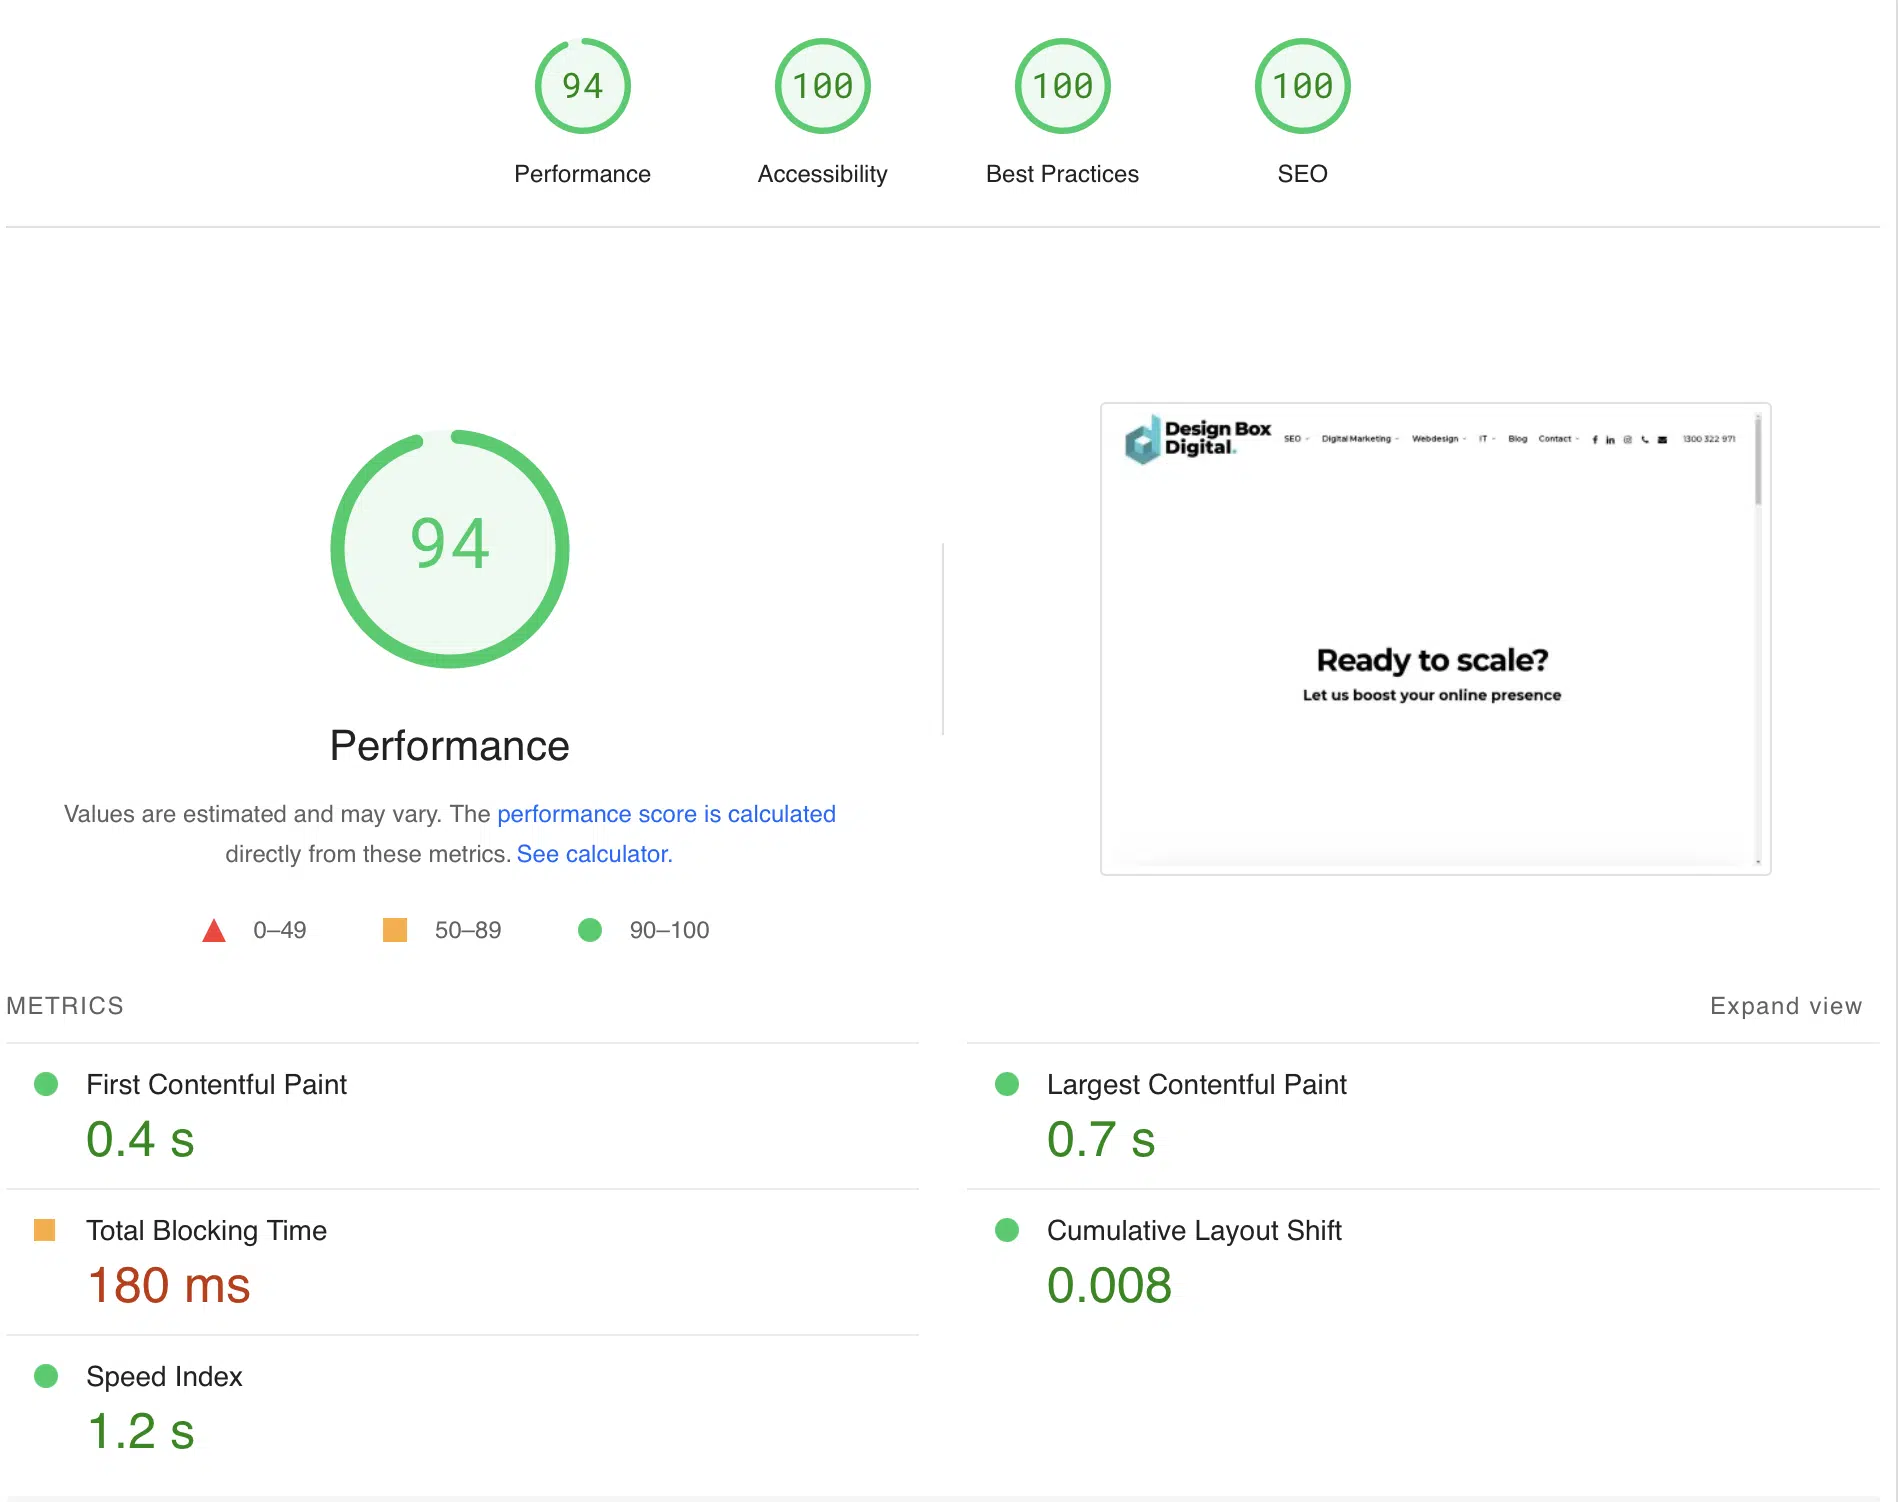
Task: Select the Speed Index metric row
Action: (164, 1377)
